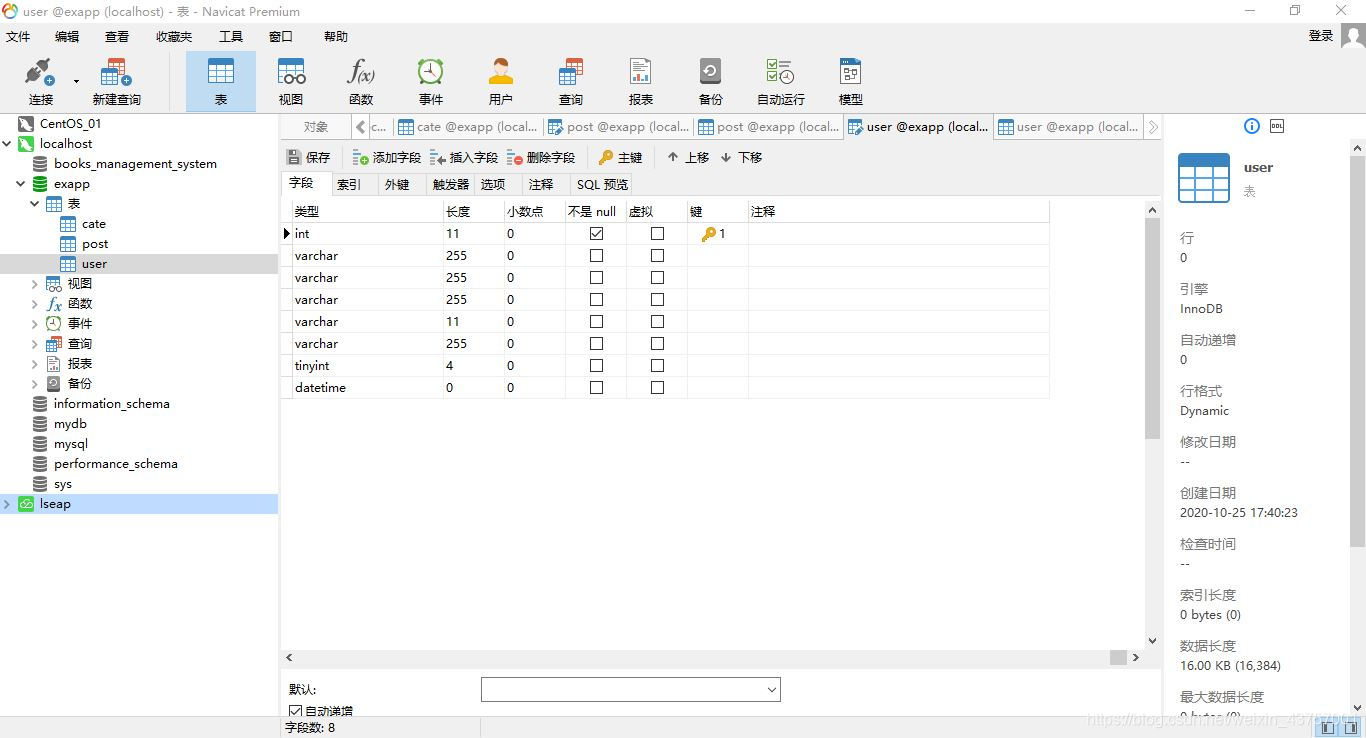Expand the 函数 node in tree
Screen dimensions: 1366x738
pos(35,304)
